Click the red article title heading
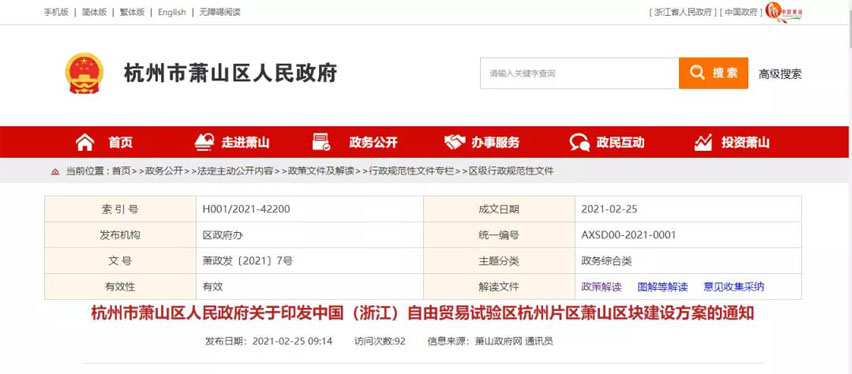852x374 pixels. (422, 313)
